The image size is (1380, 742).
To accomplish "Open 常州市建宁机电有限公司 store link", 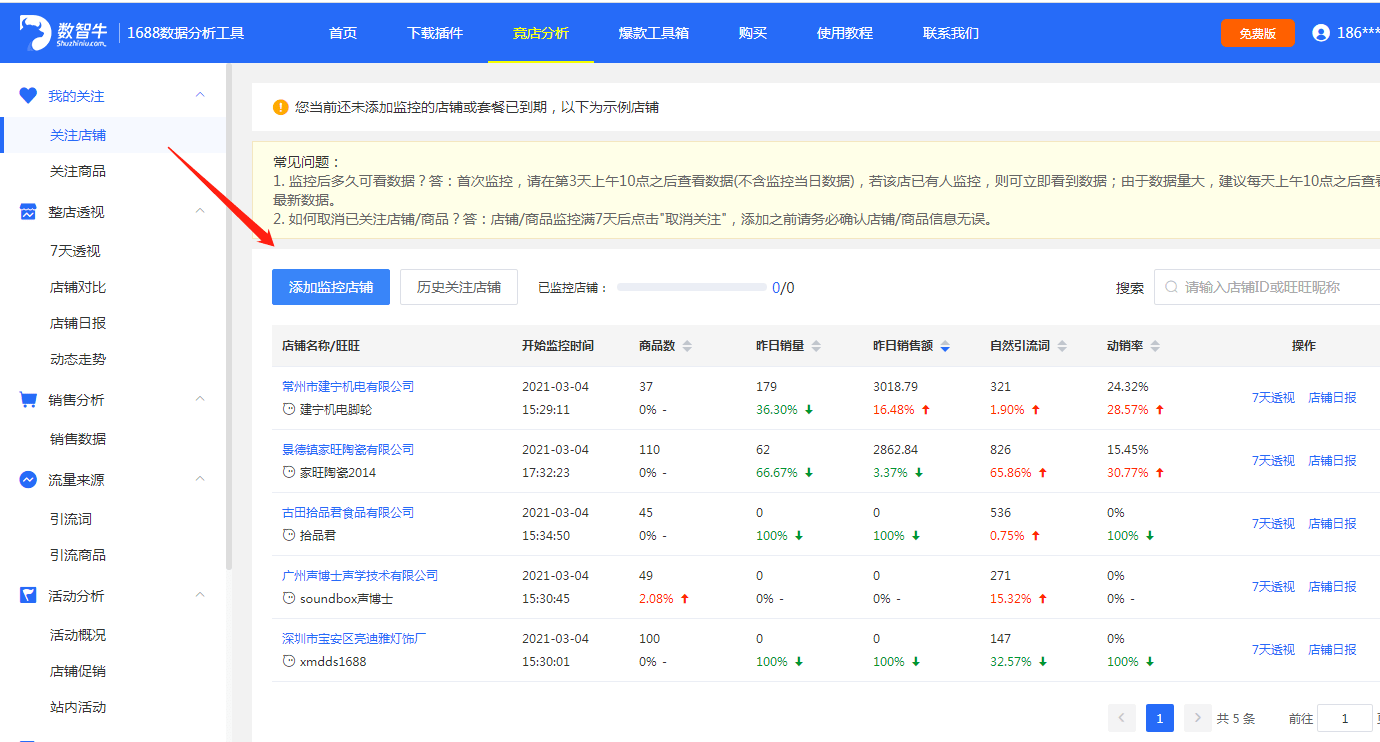I will pyautogui.click(x=348, y=386).
